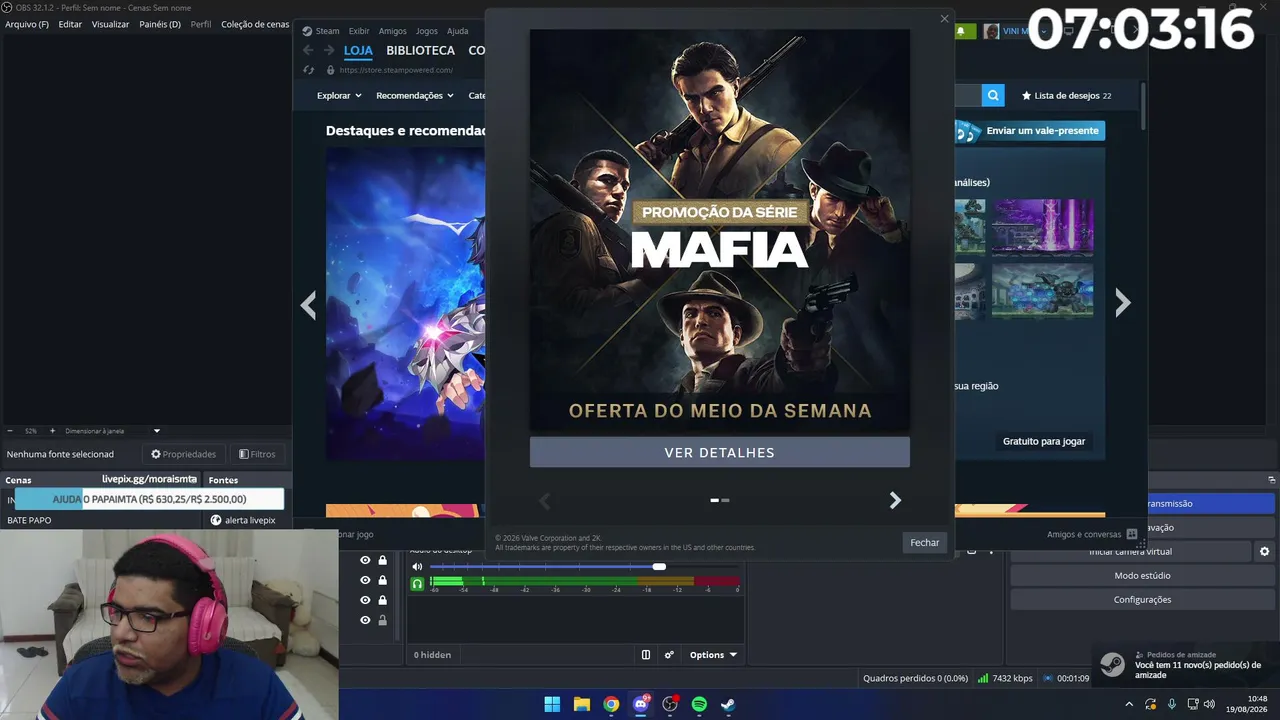Open Propriedades of selected source
The height and width of the screenshot is (720, 1280).
[183, 454]
